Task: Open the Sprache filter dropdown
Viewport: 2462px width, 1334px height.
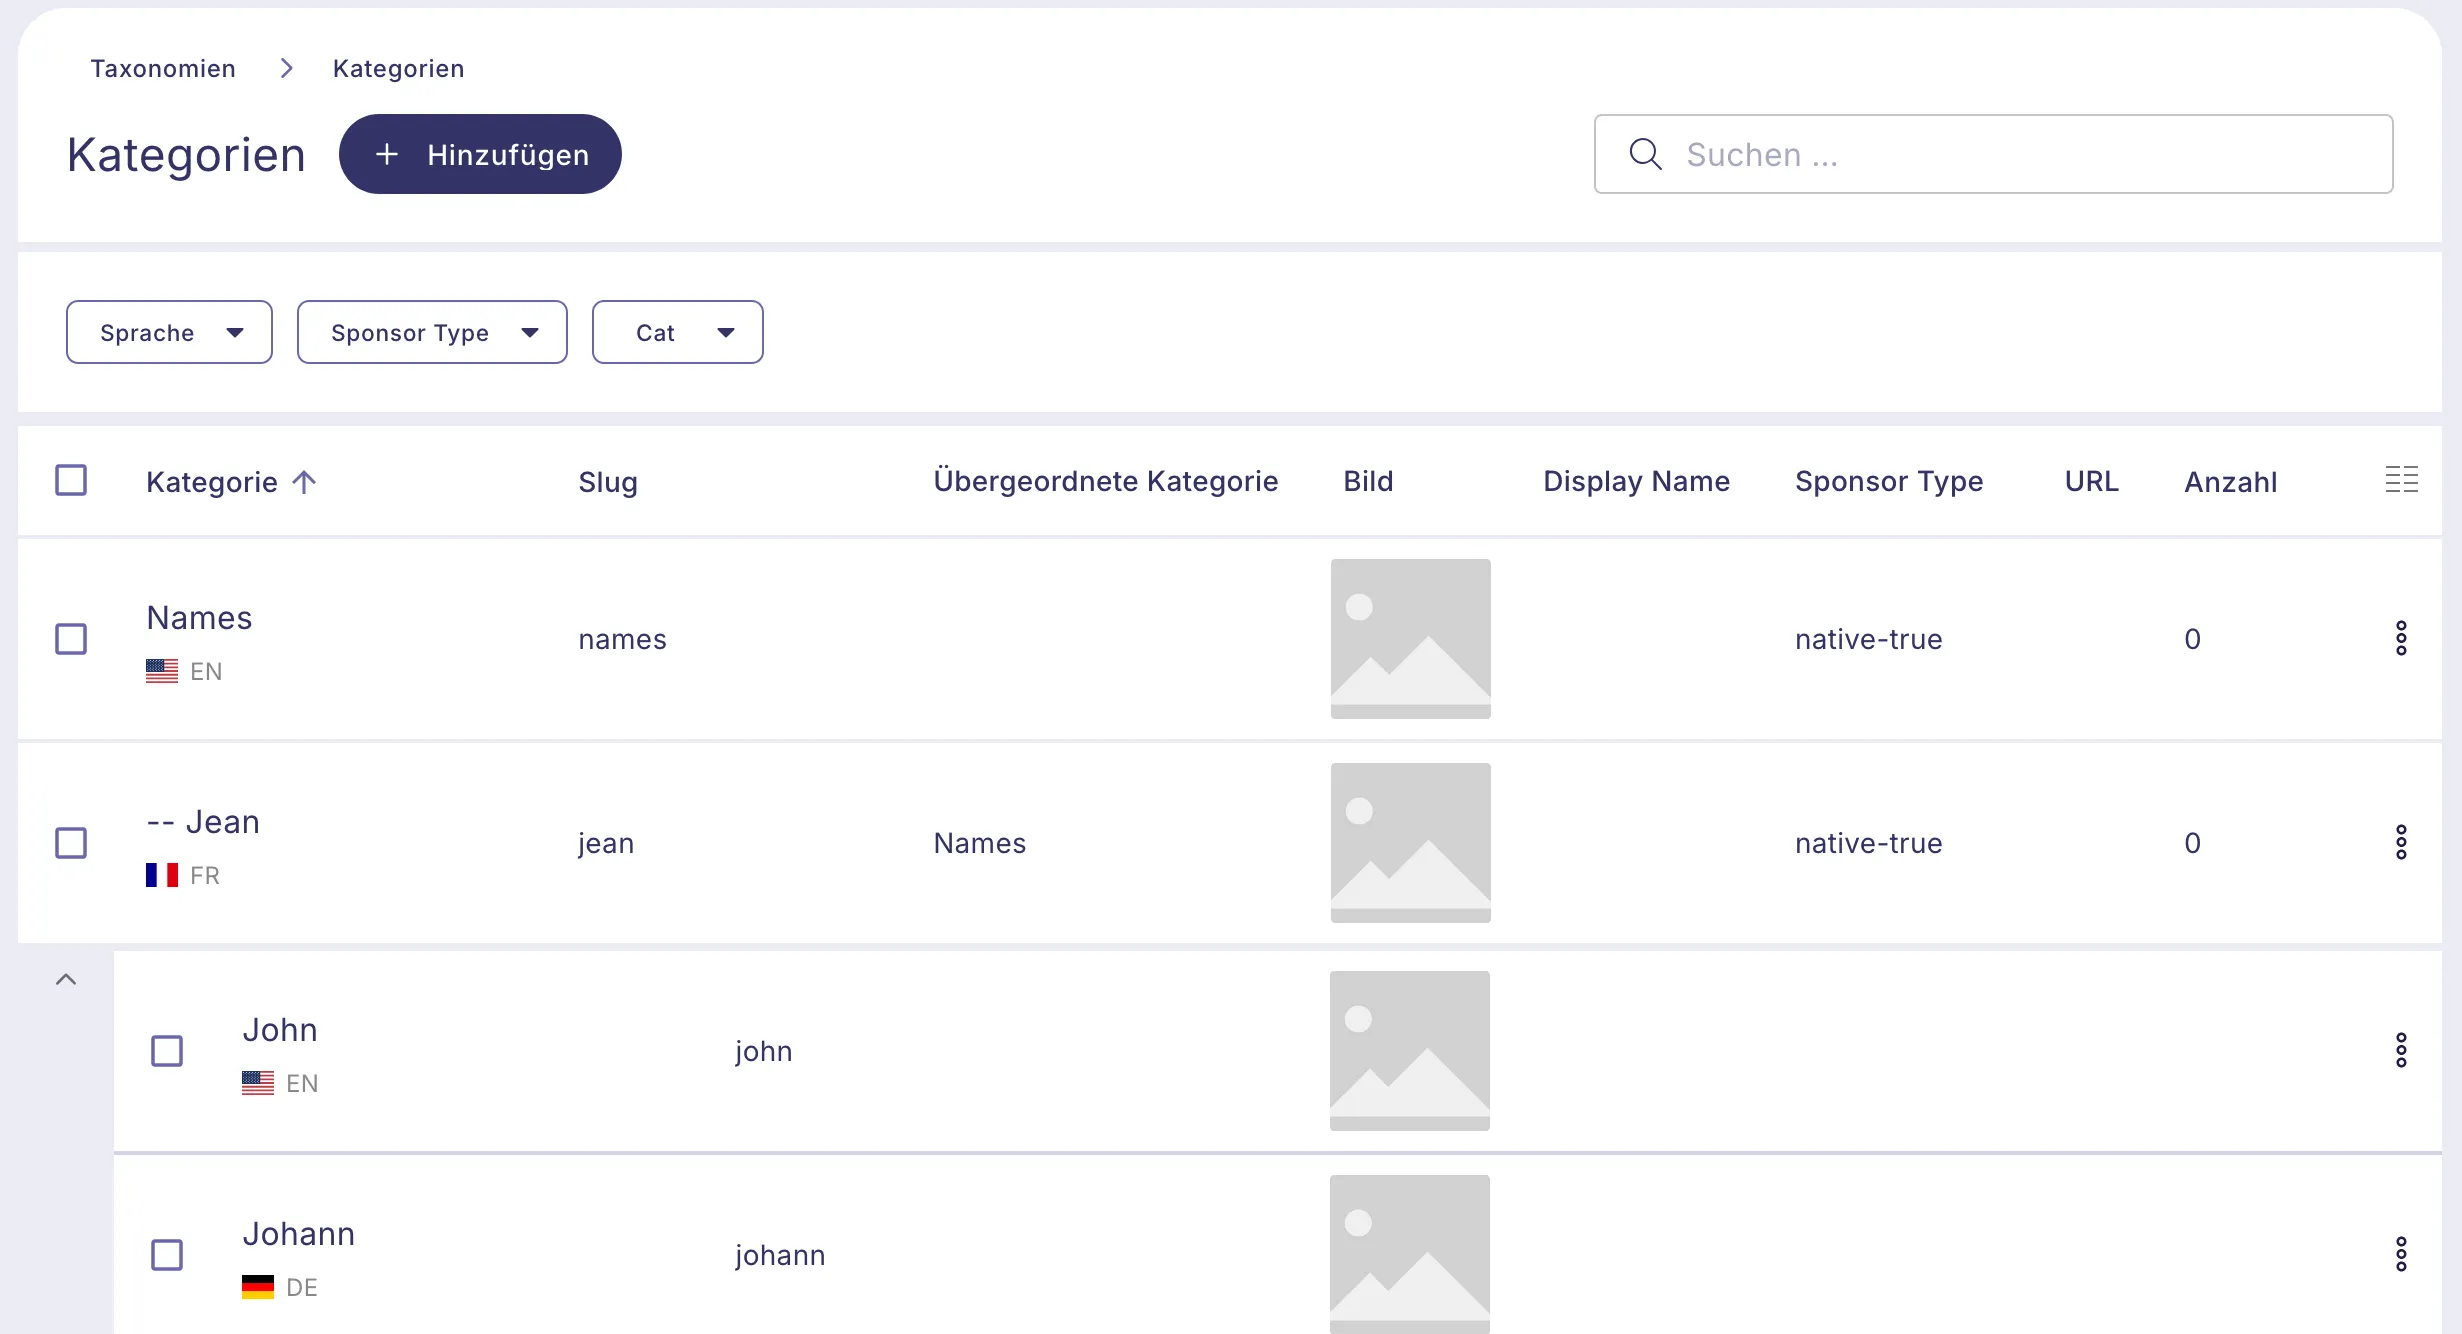Action: click(169, 332)
